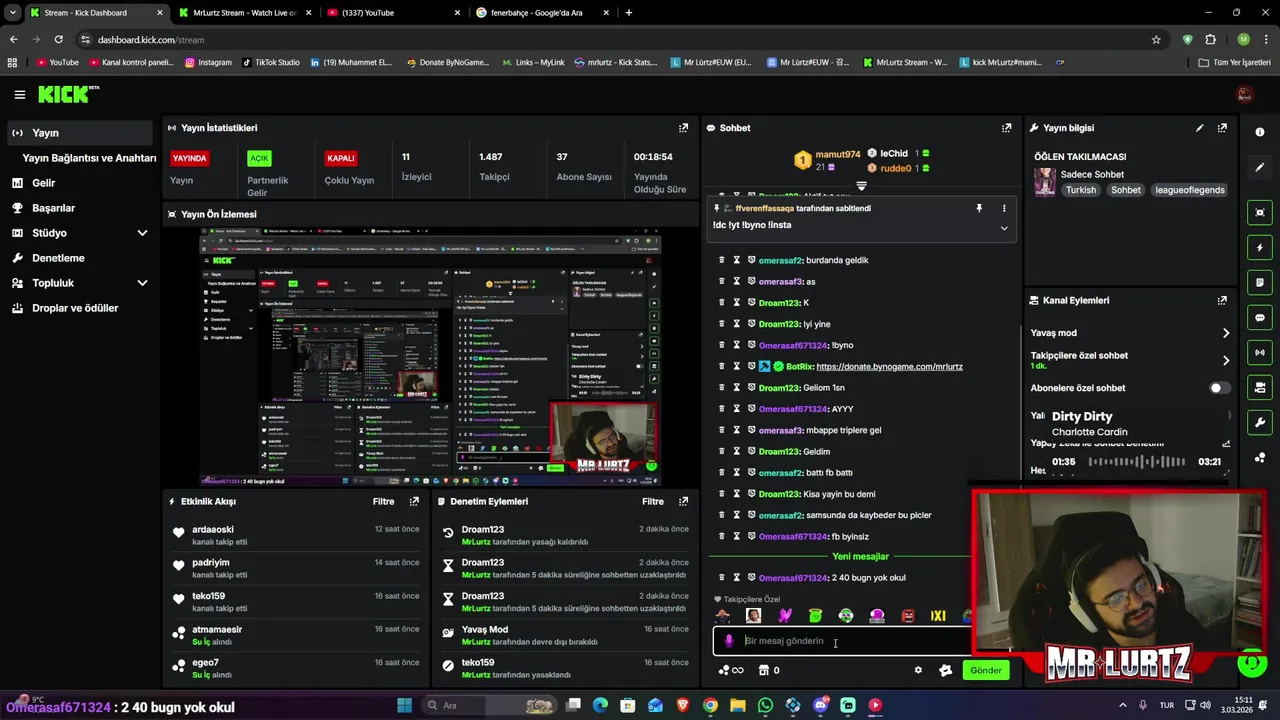The width and height of the screenshot is (1280, 720).
Task: Click the leagueoflegends tag
Action: coord(1189,190)
